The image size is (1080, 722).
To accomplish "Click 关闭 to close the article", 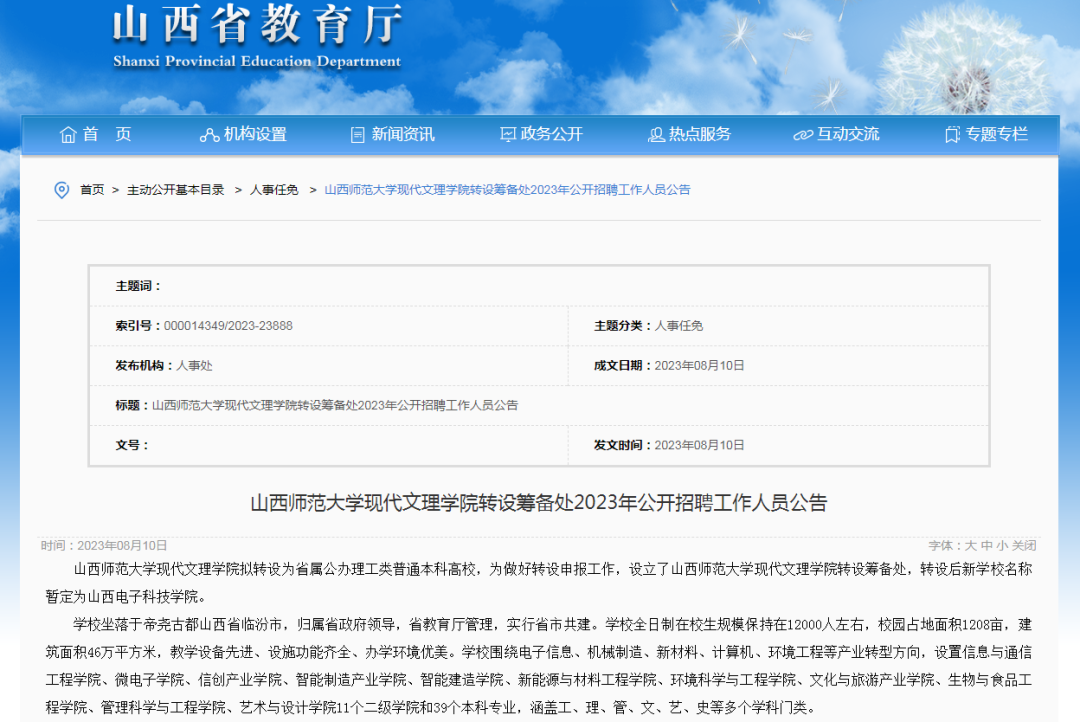I will coord(1024,546).
